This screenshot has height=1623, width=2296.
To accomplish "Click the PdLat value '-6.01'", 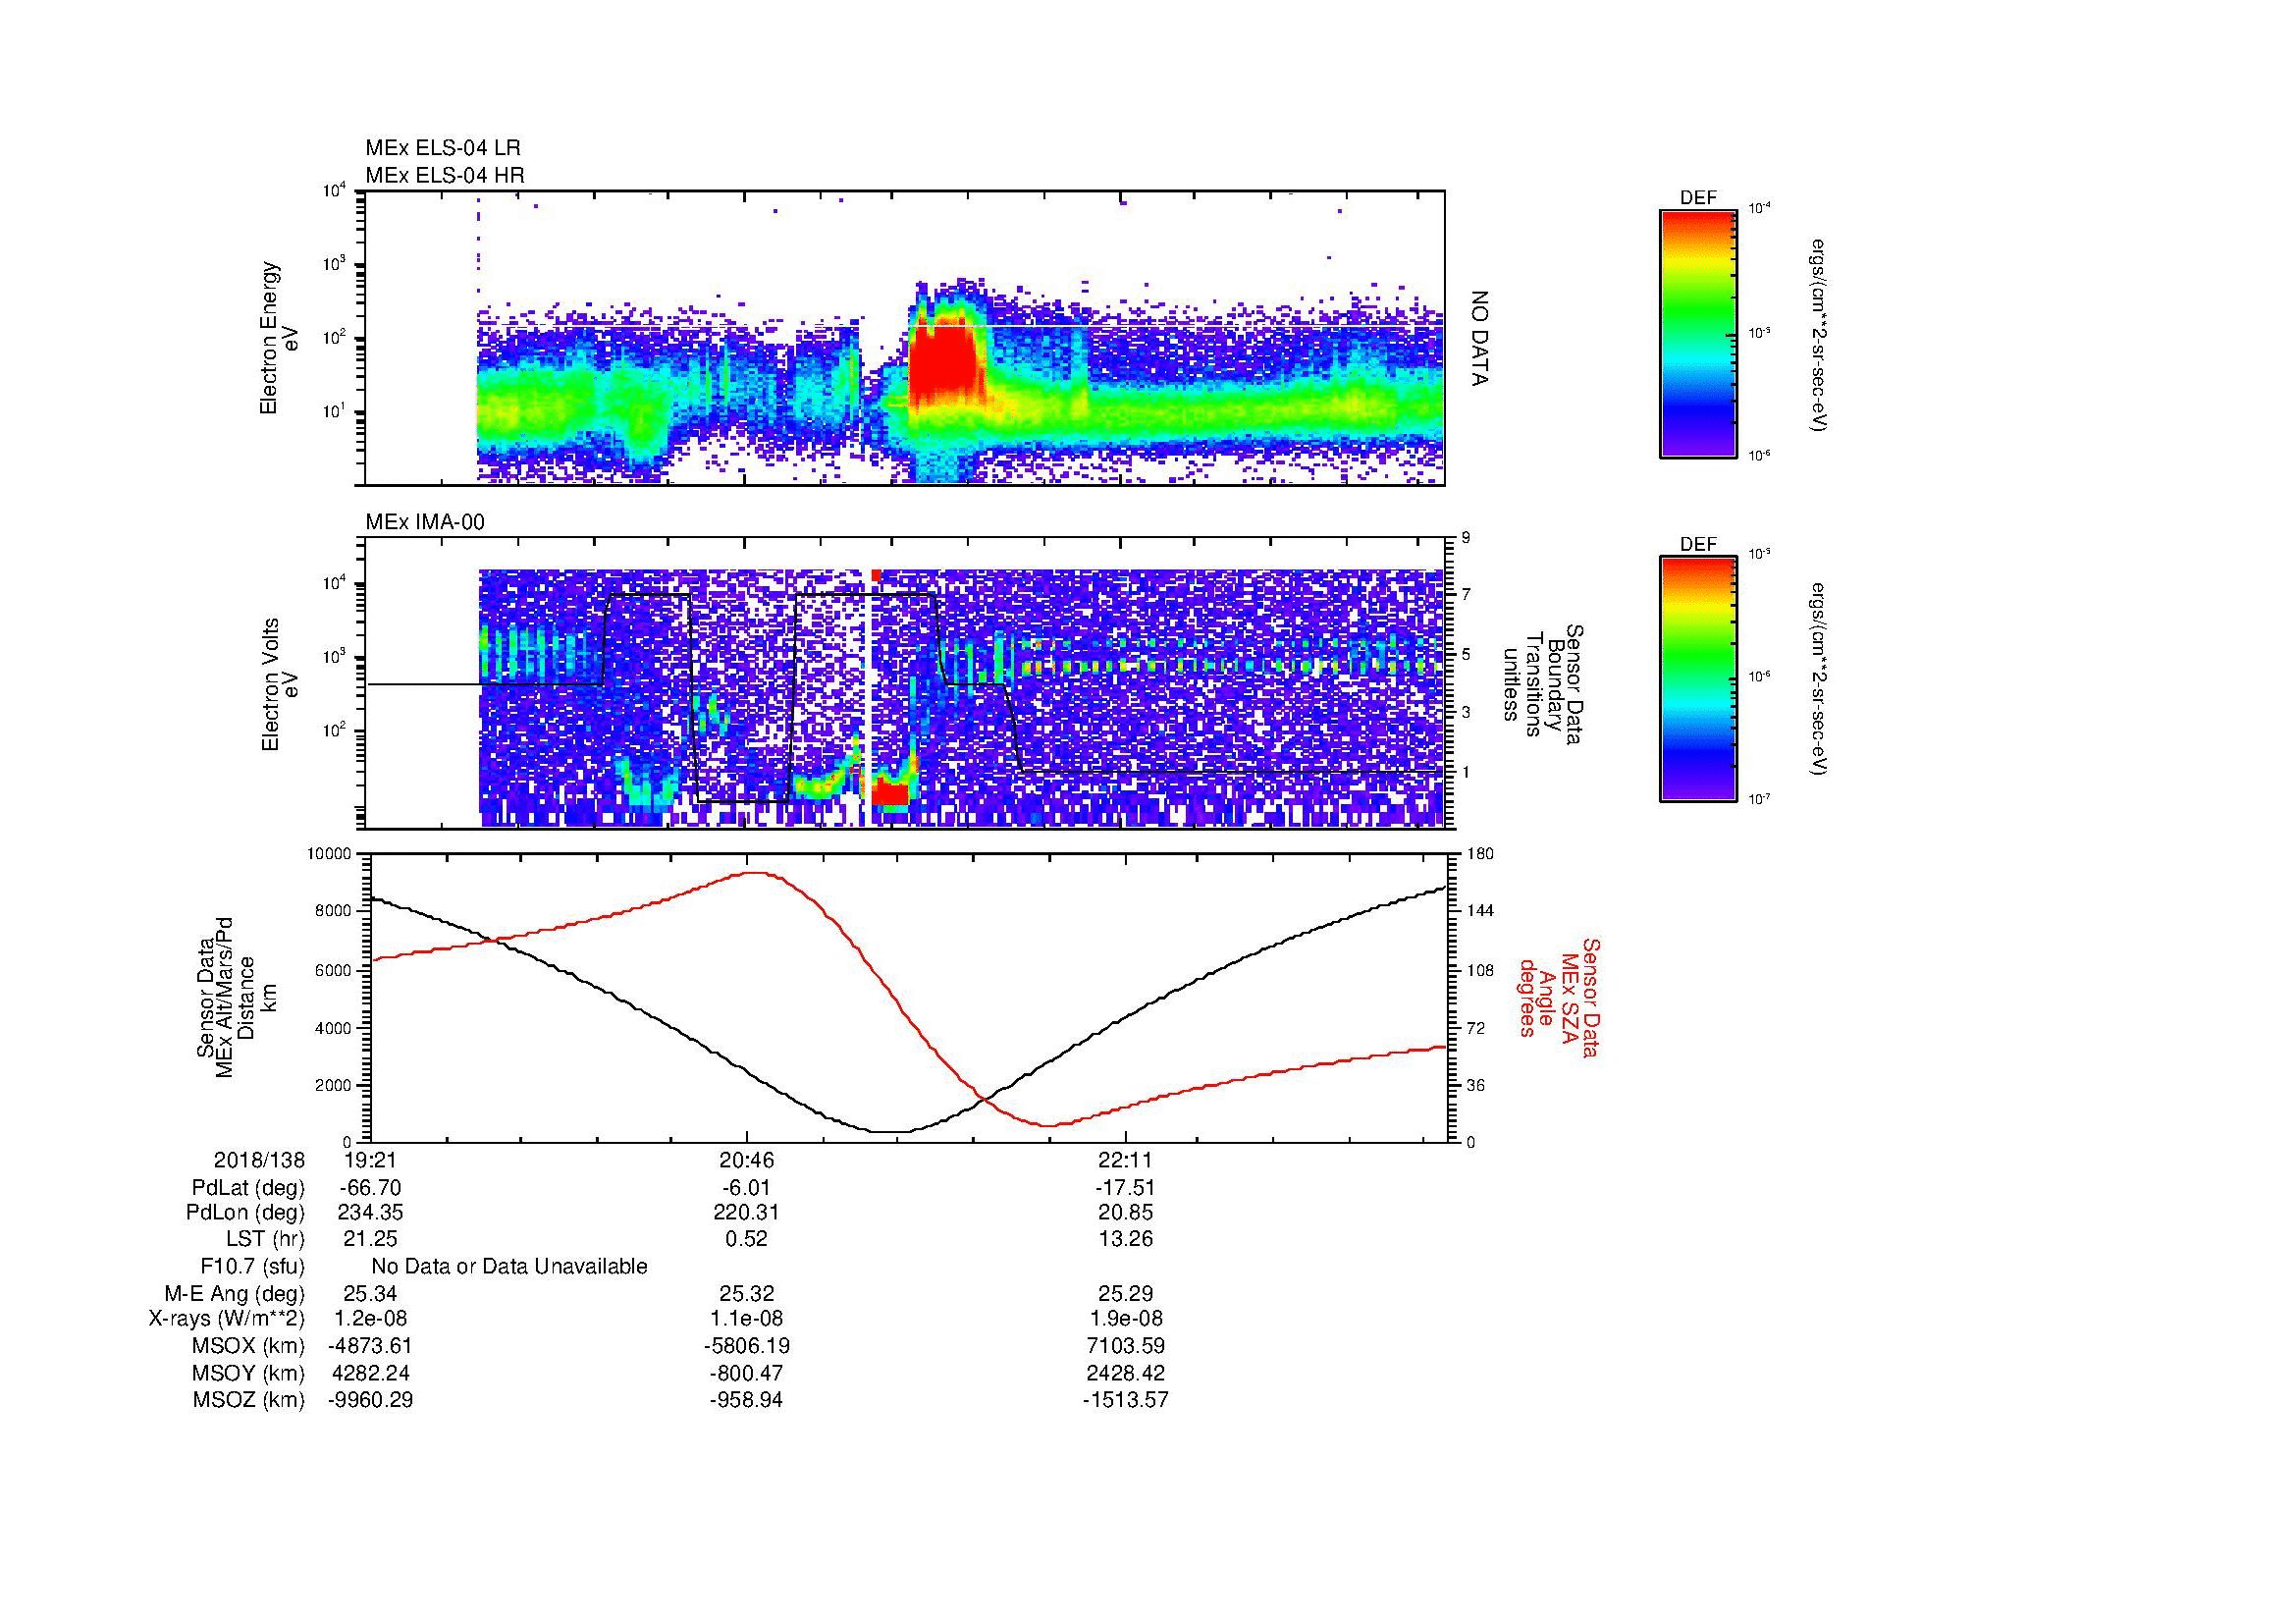I will pyautogui.click(x=746, y=1187).
